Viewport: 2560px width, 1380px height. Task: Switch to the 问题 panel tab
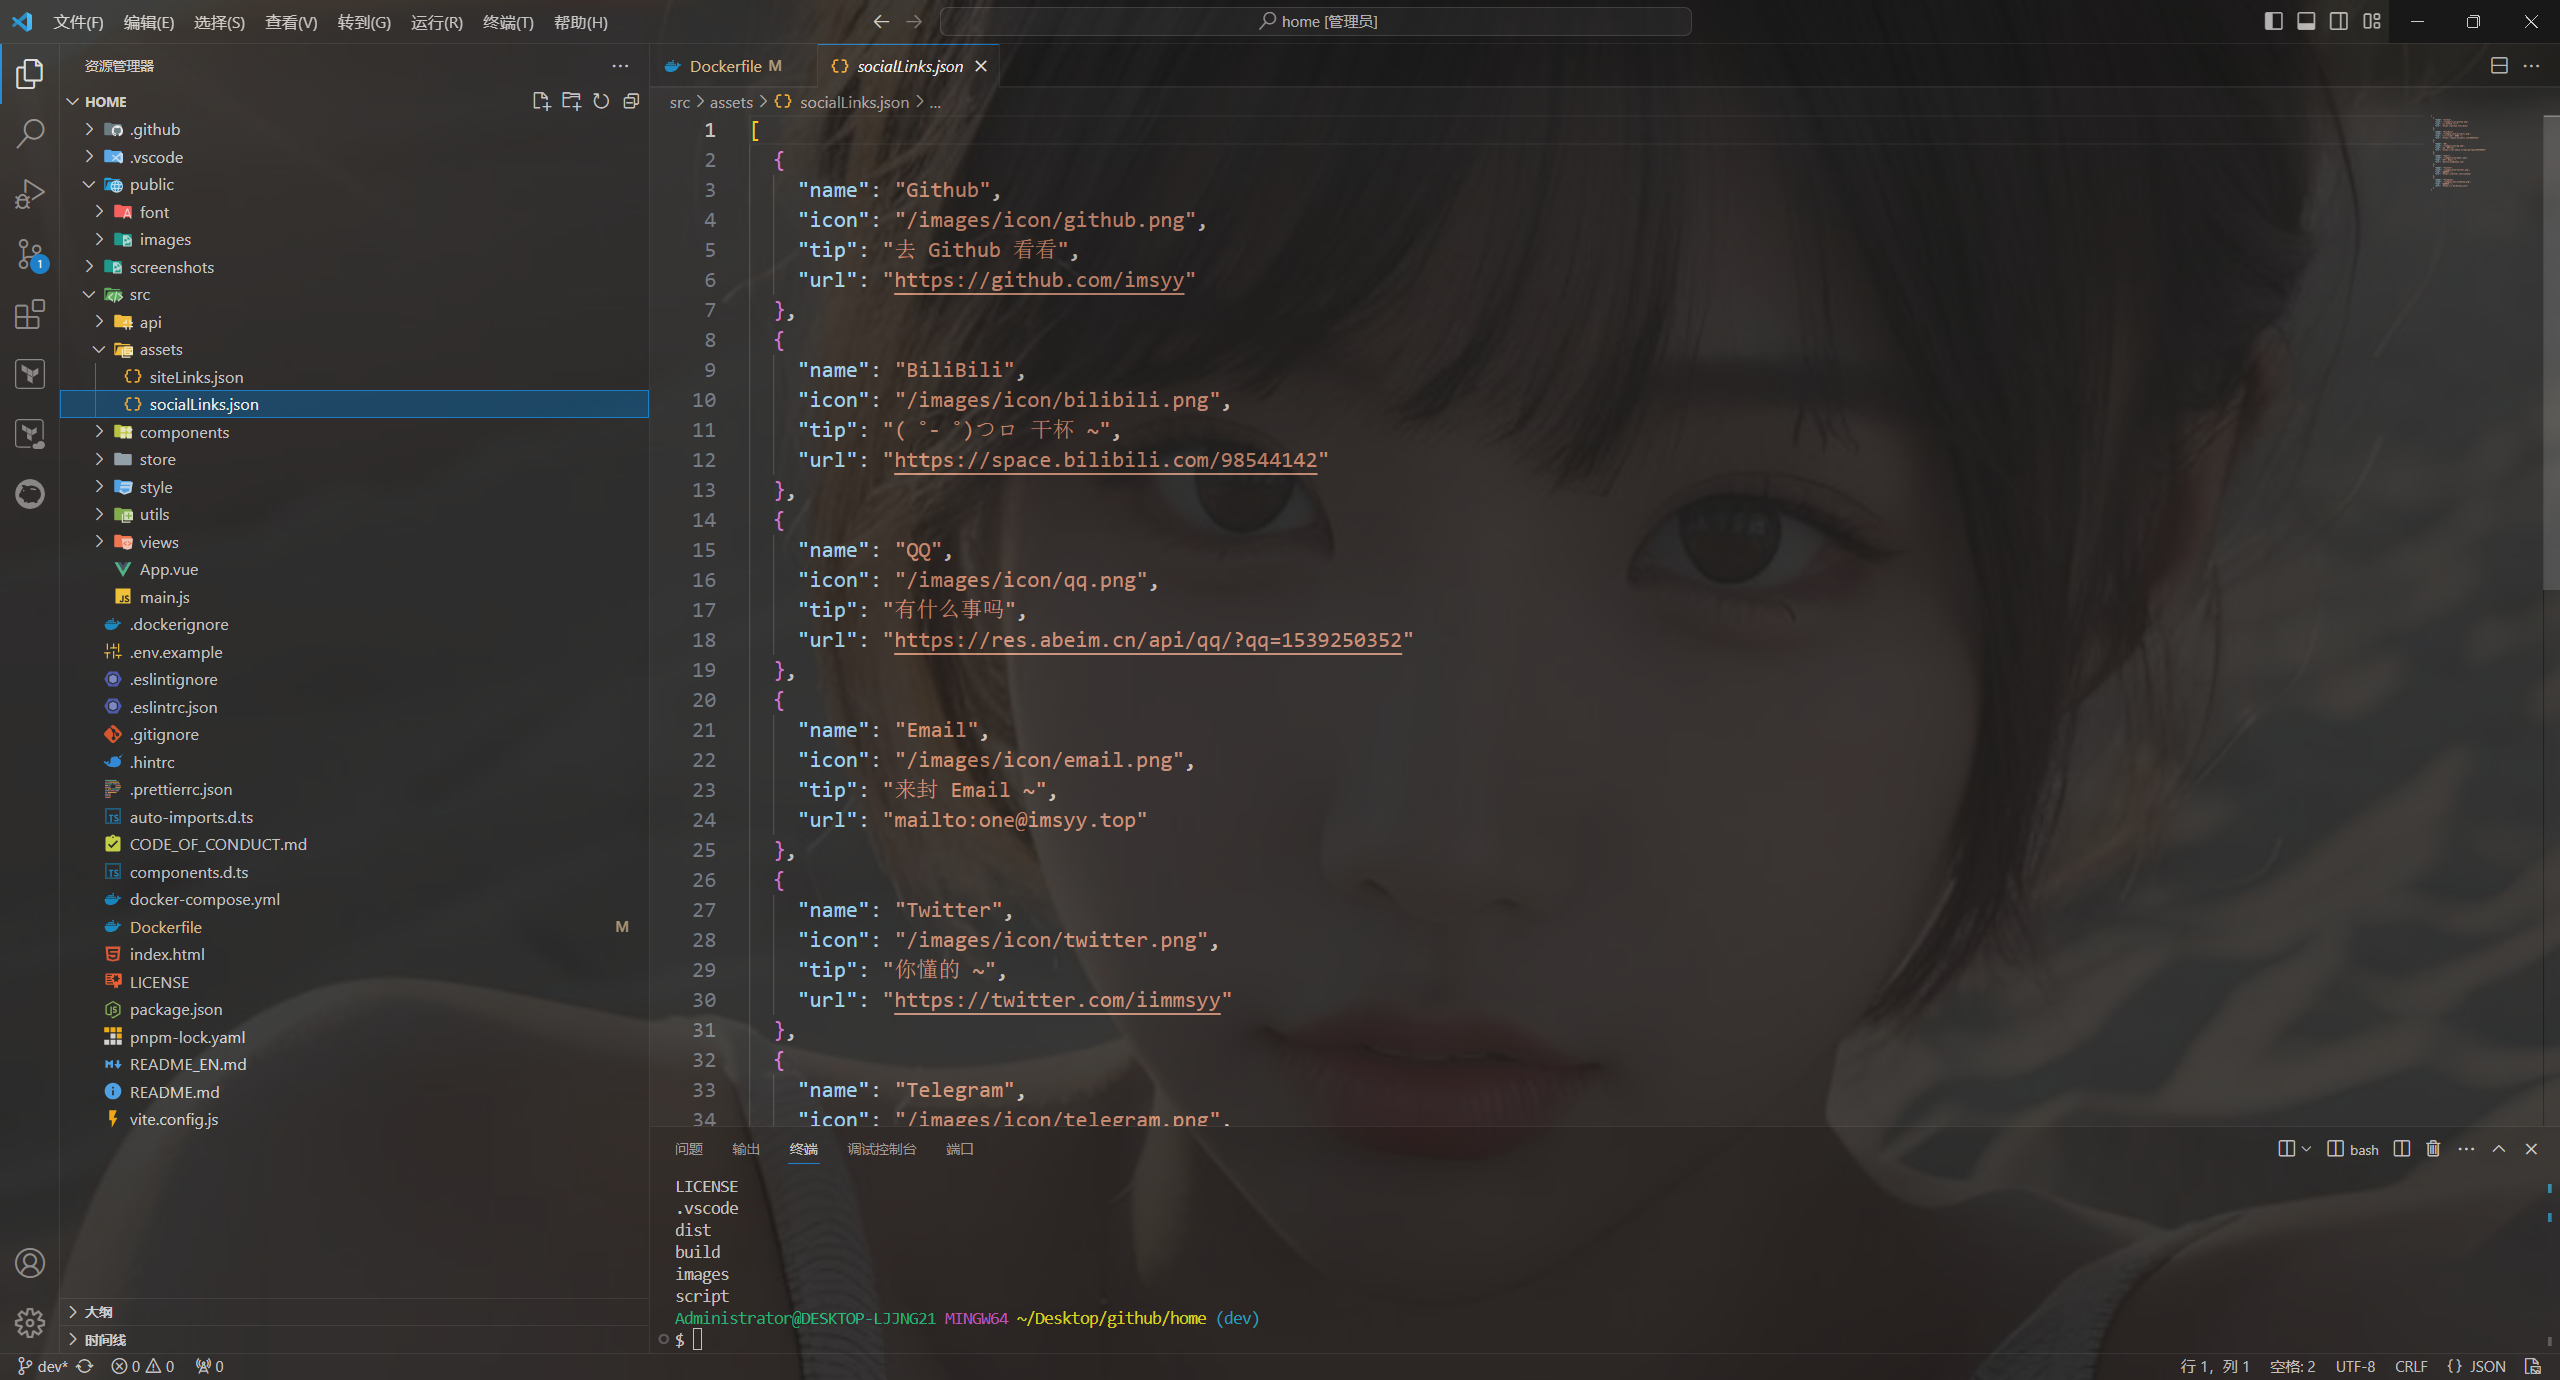689,1149
